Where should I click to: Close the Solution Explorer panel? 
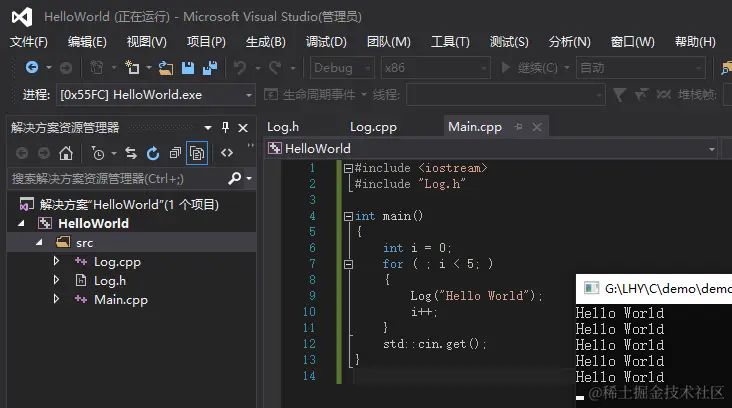click(x=243, y=128)
